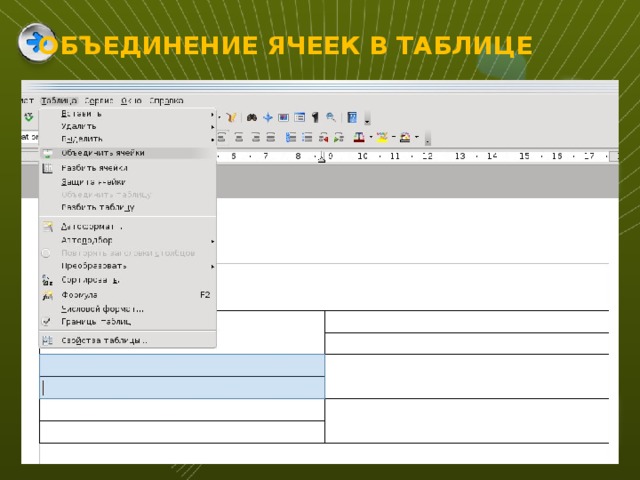Click the ruler indent marker near 9
Screen dimensions: 640x480
tap(322, 157)
